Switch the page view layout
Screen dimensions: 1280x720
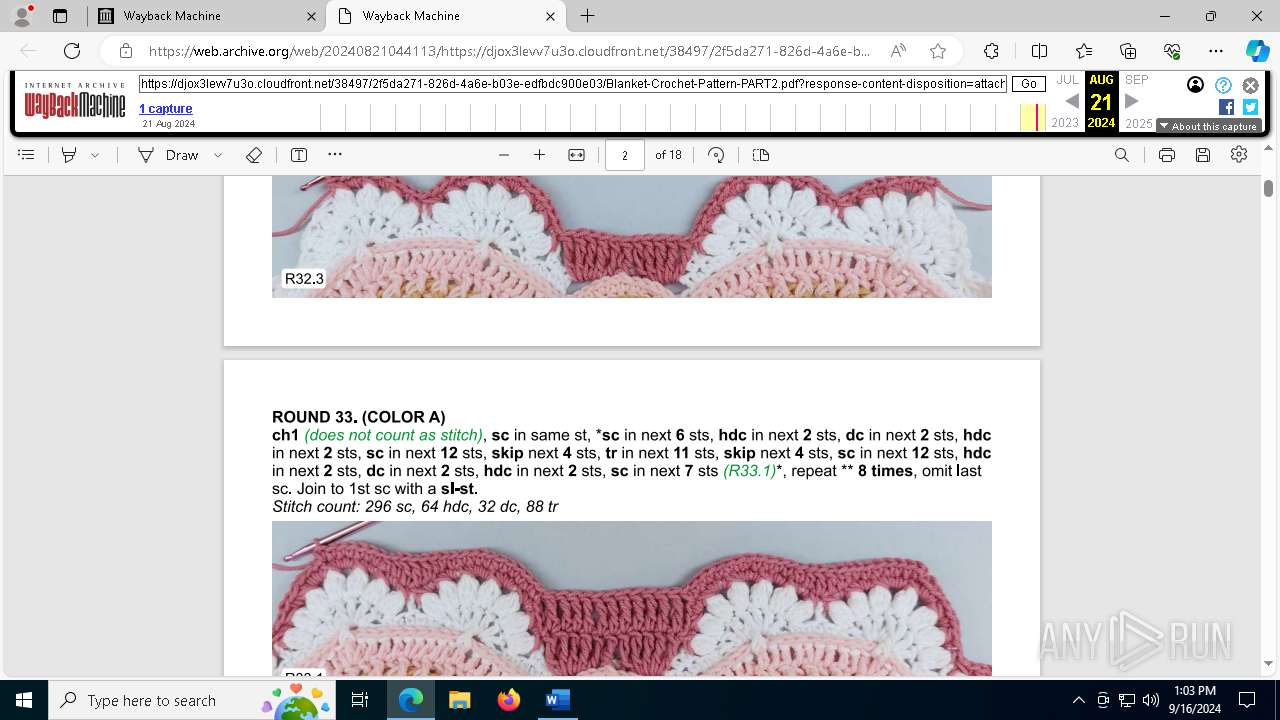tap(761, 155)
